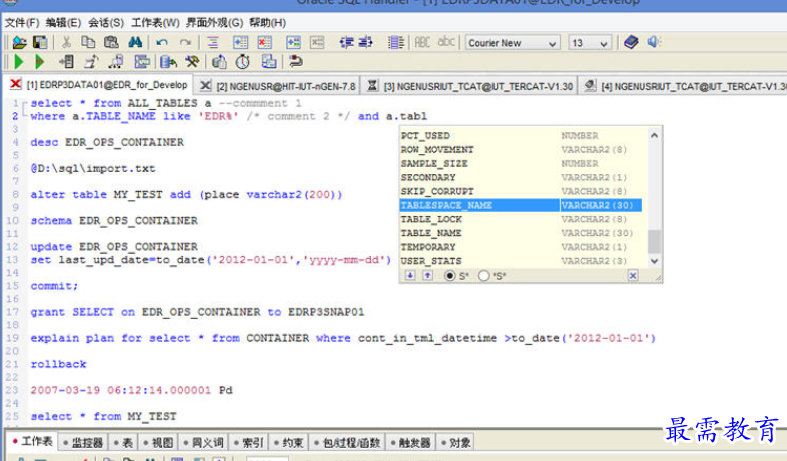
Task: Select the 触发器 bottom tab
Action: click(x=410, y=442)
